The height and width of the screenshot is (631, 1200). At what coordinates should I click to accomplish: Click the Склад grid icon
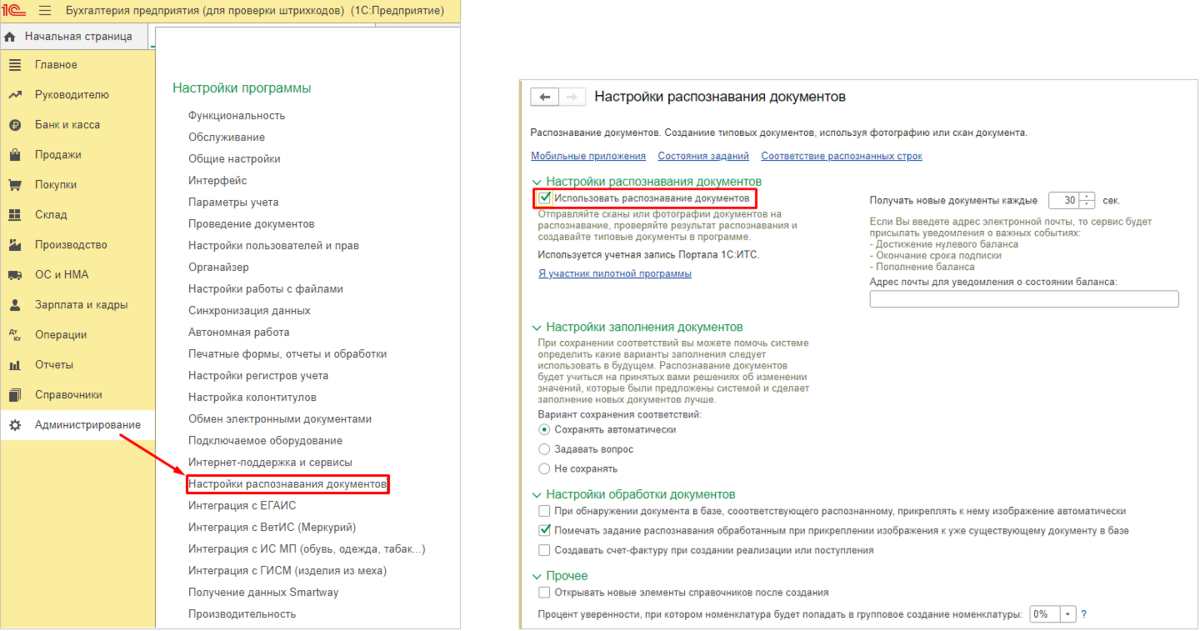(x=14, y=215)
